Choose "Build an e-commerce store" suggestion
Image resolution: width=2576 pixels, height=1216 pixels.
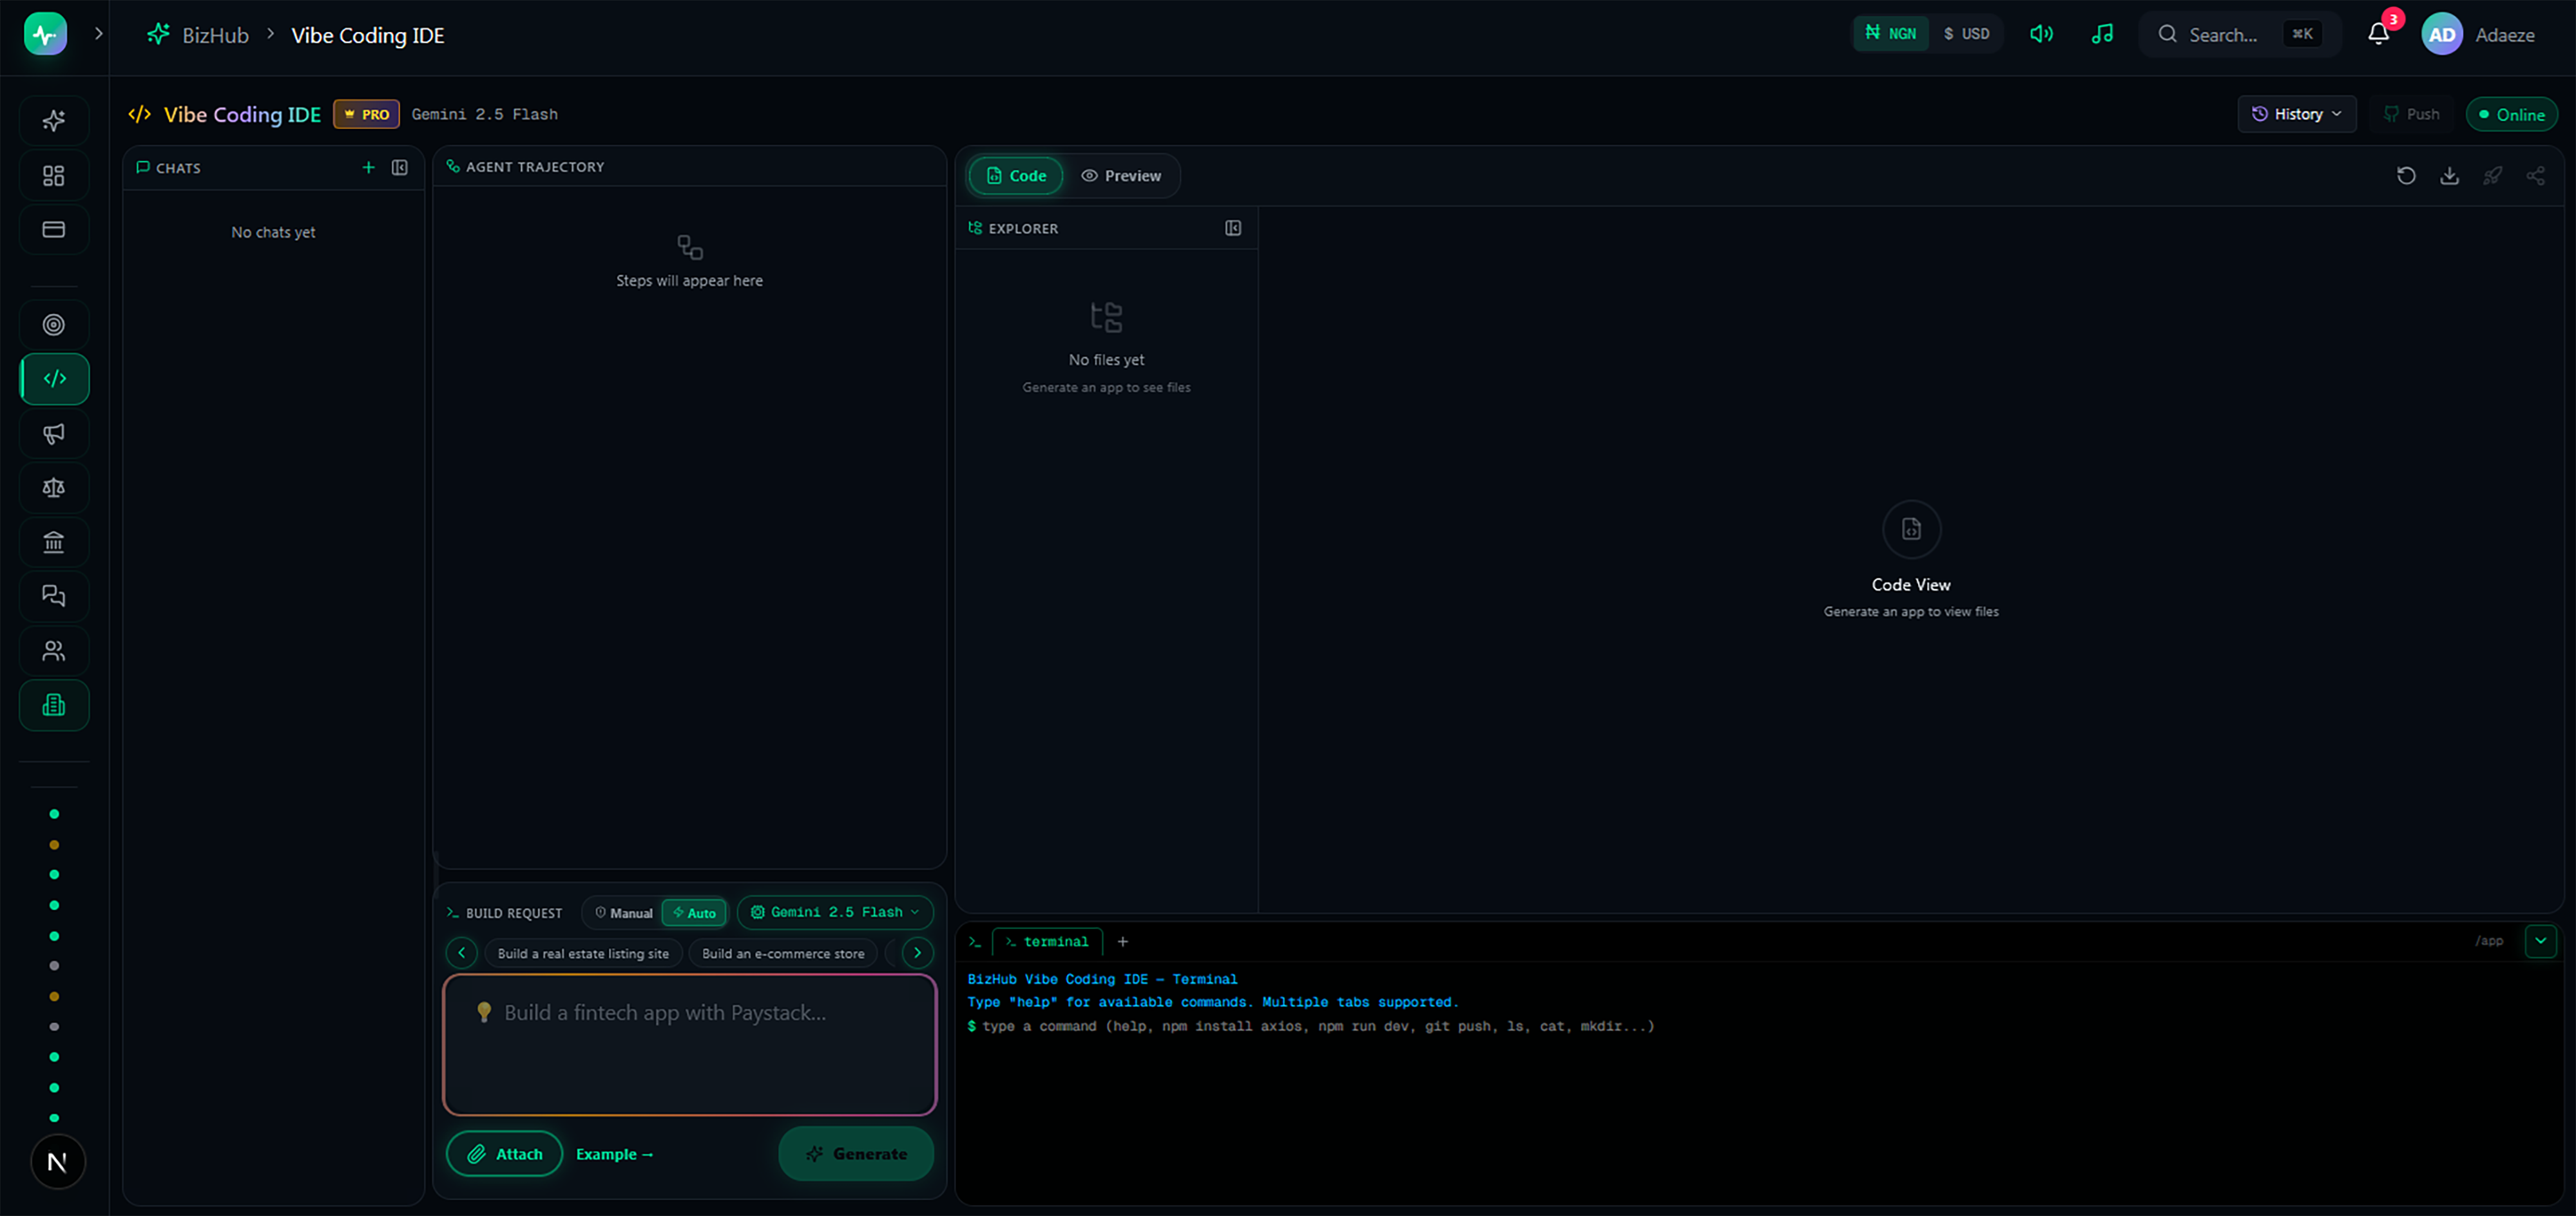point(783,954)
